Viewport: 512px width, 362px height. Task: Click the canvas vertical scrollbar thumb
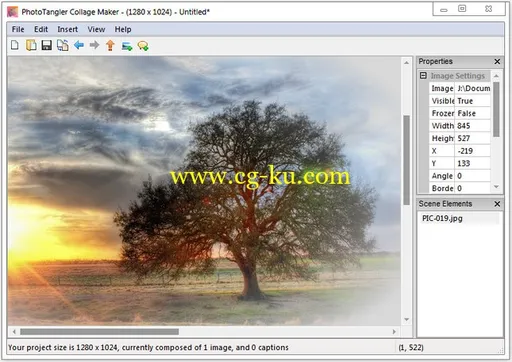(406, 160)
